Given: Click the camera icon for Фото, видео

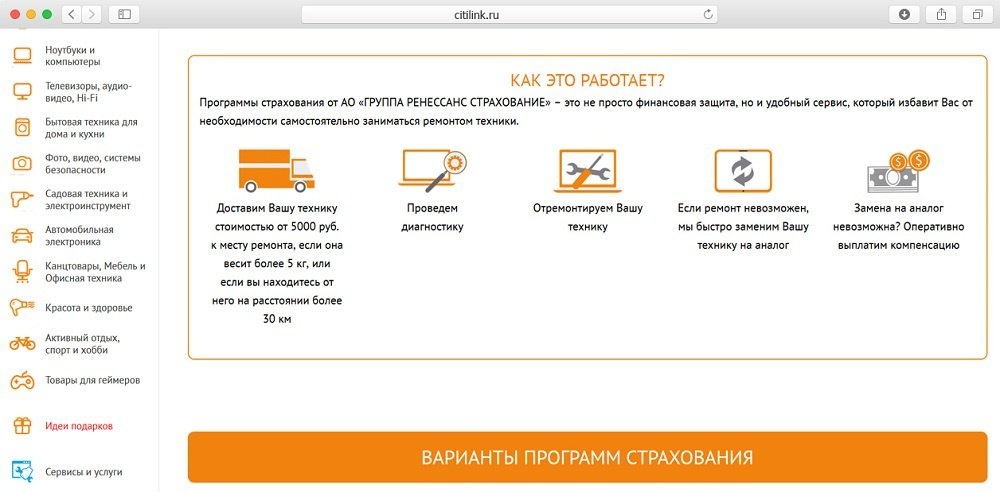Looking at the screenshot, I should (22, 163).
